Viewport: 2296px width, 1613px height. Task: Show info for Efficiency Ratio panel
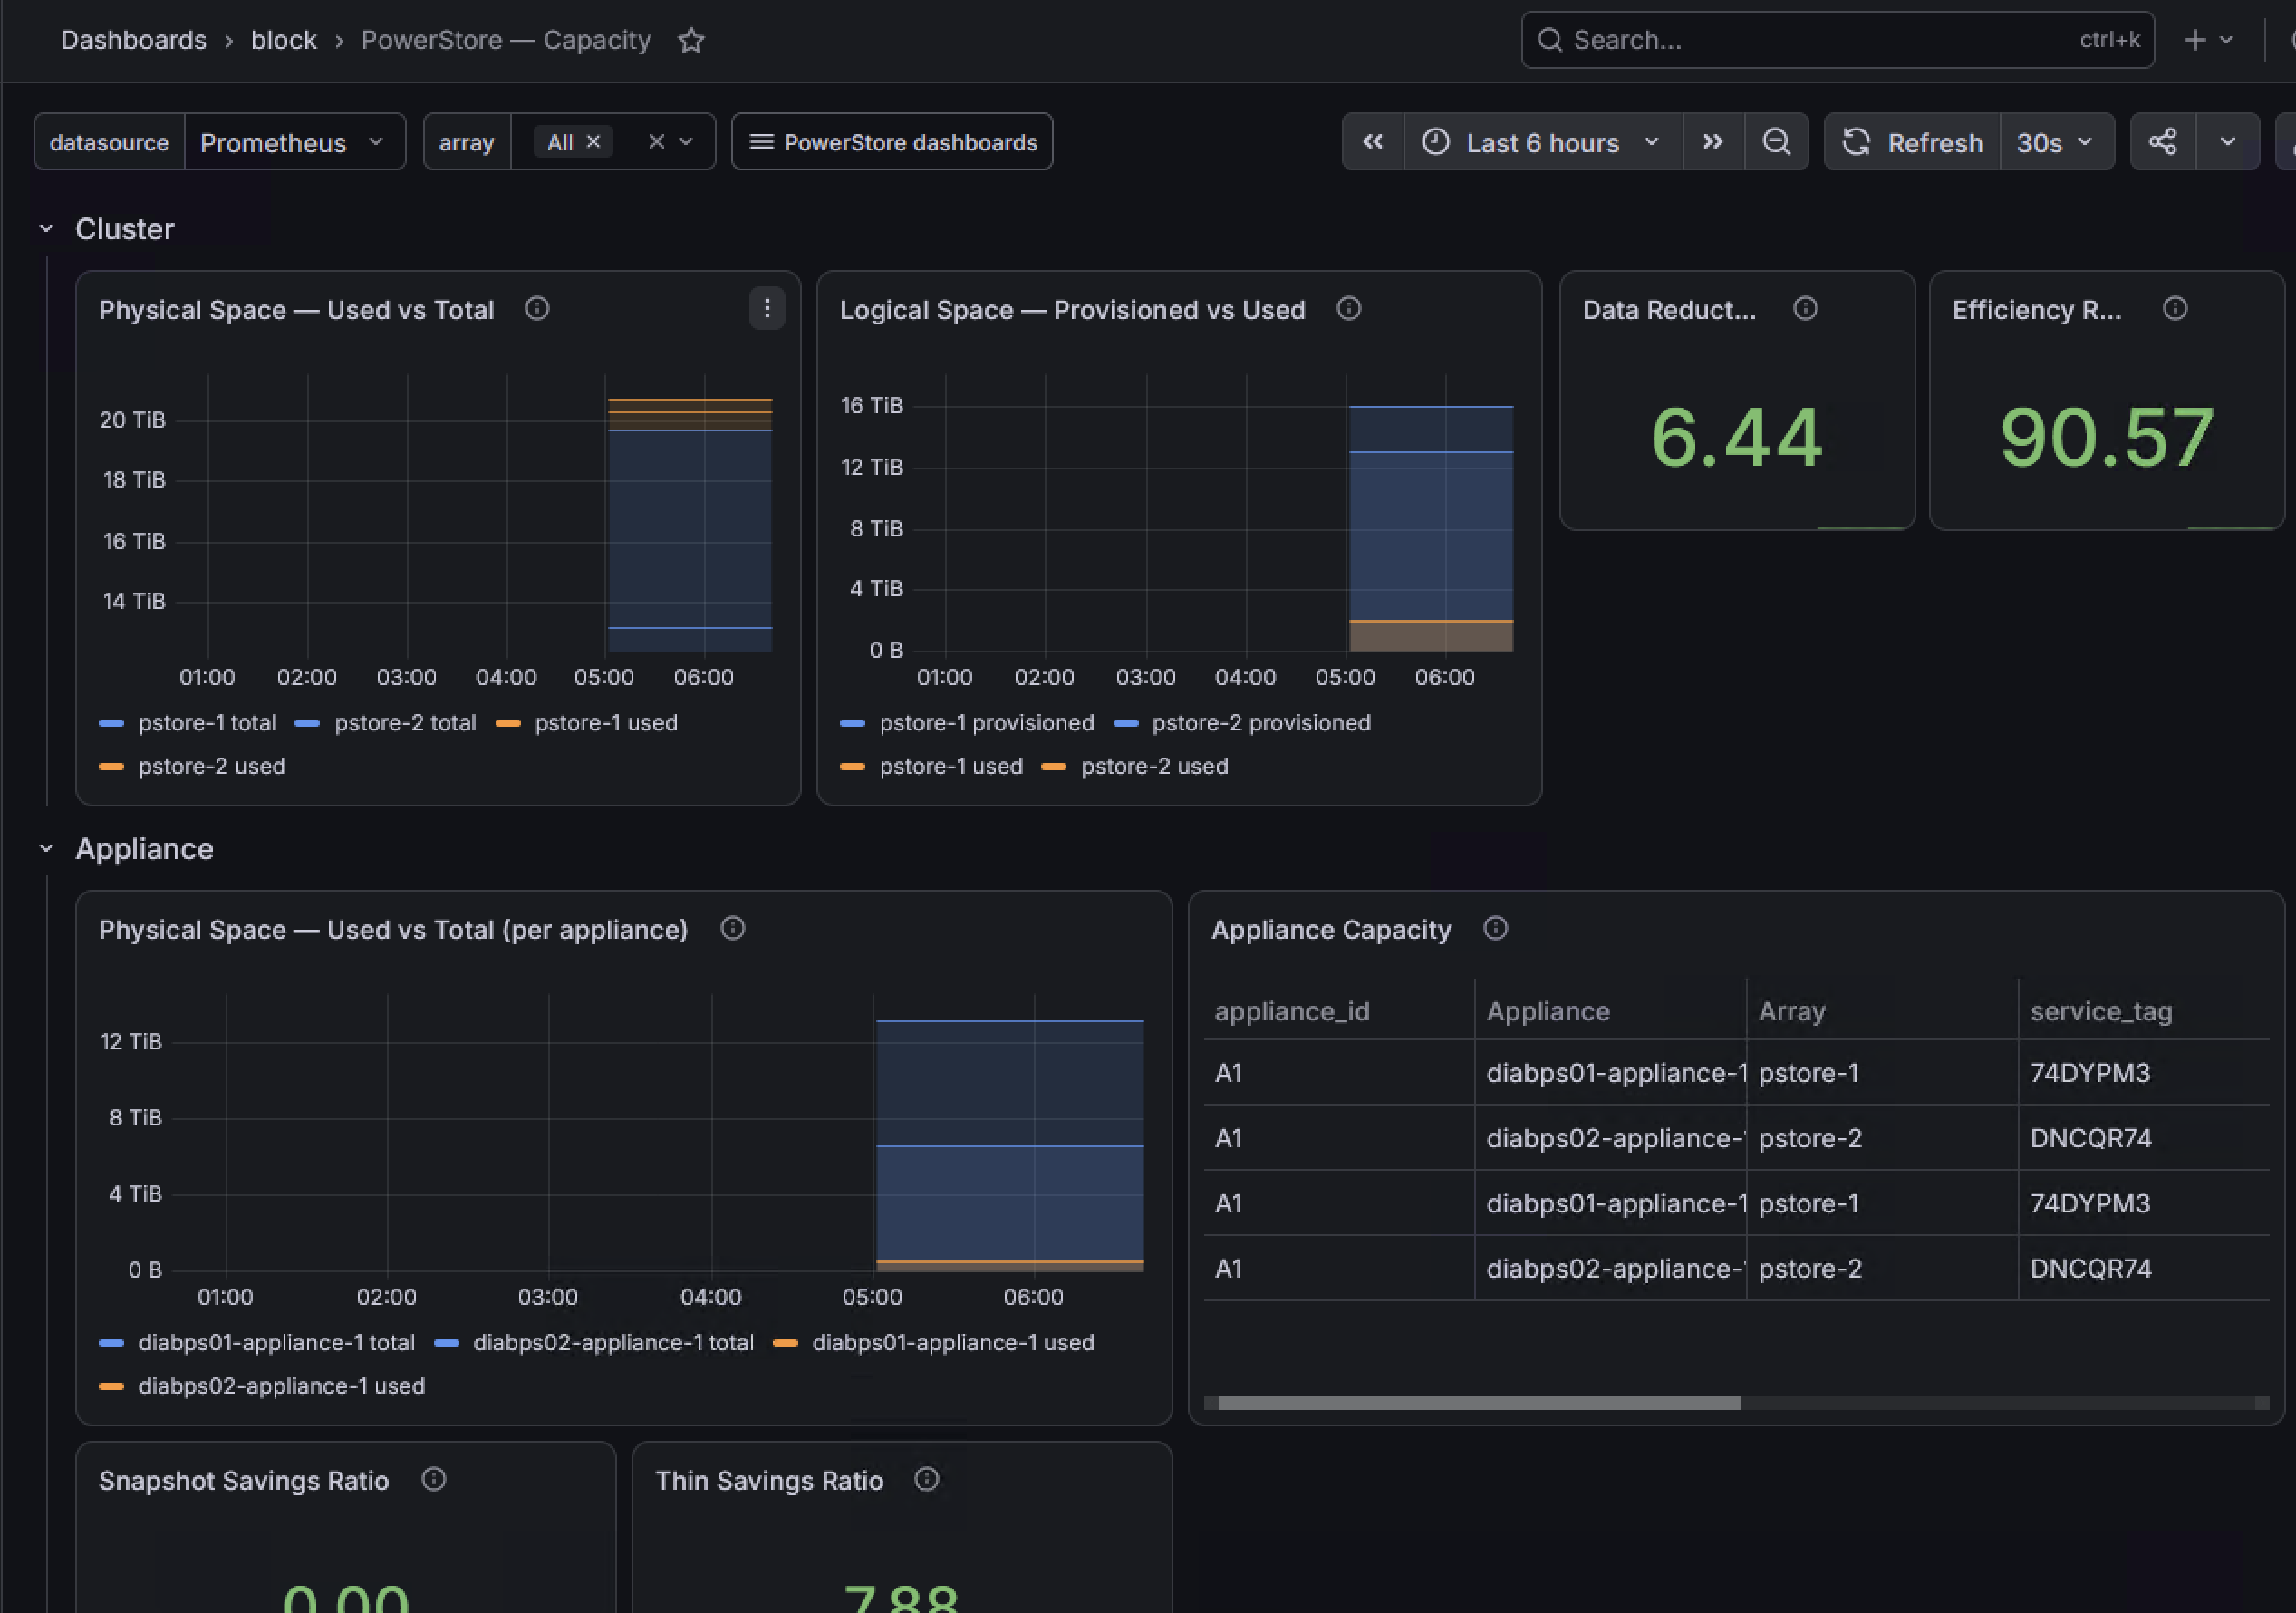(x=2175, y=309)
